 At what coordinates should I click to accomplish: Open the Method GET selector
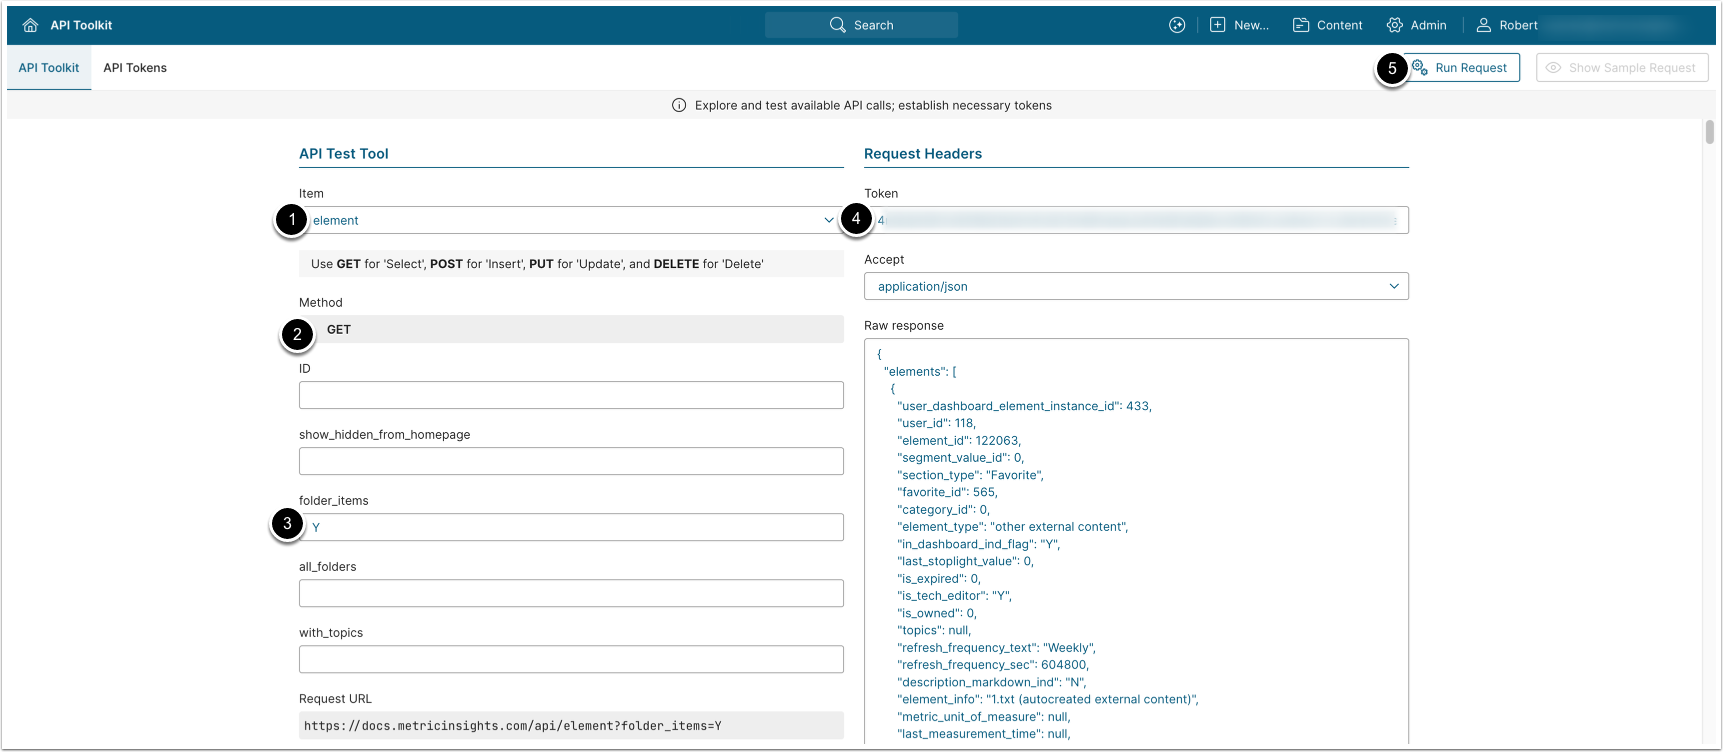click(571, 329)
